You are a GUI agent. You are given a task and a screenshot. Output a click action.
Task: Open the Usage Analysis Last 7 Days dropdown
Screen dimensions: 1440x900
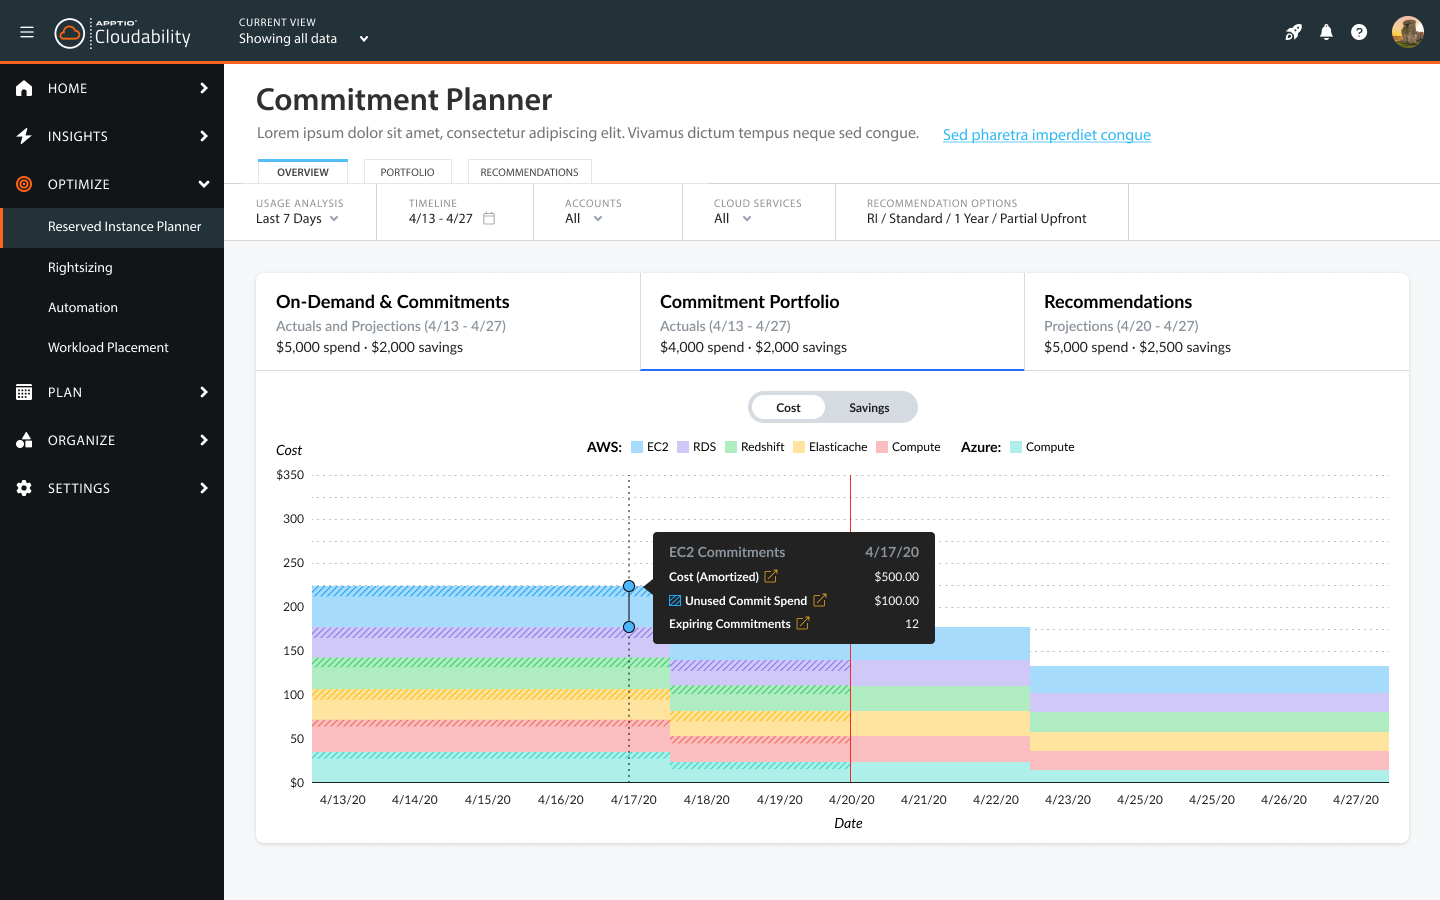click(298, 219)
